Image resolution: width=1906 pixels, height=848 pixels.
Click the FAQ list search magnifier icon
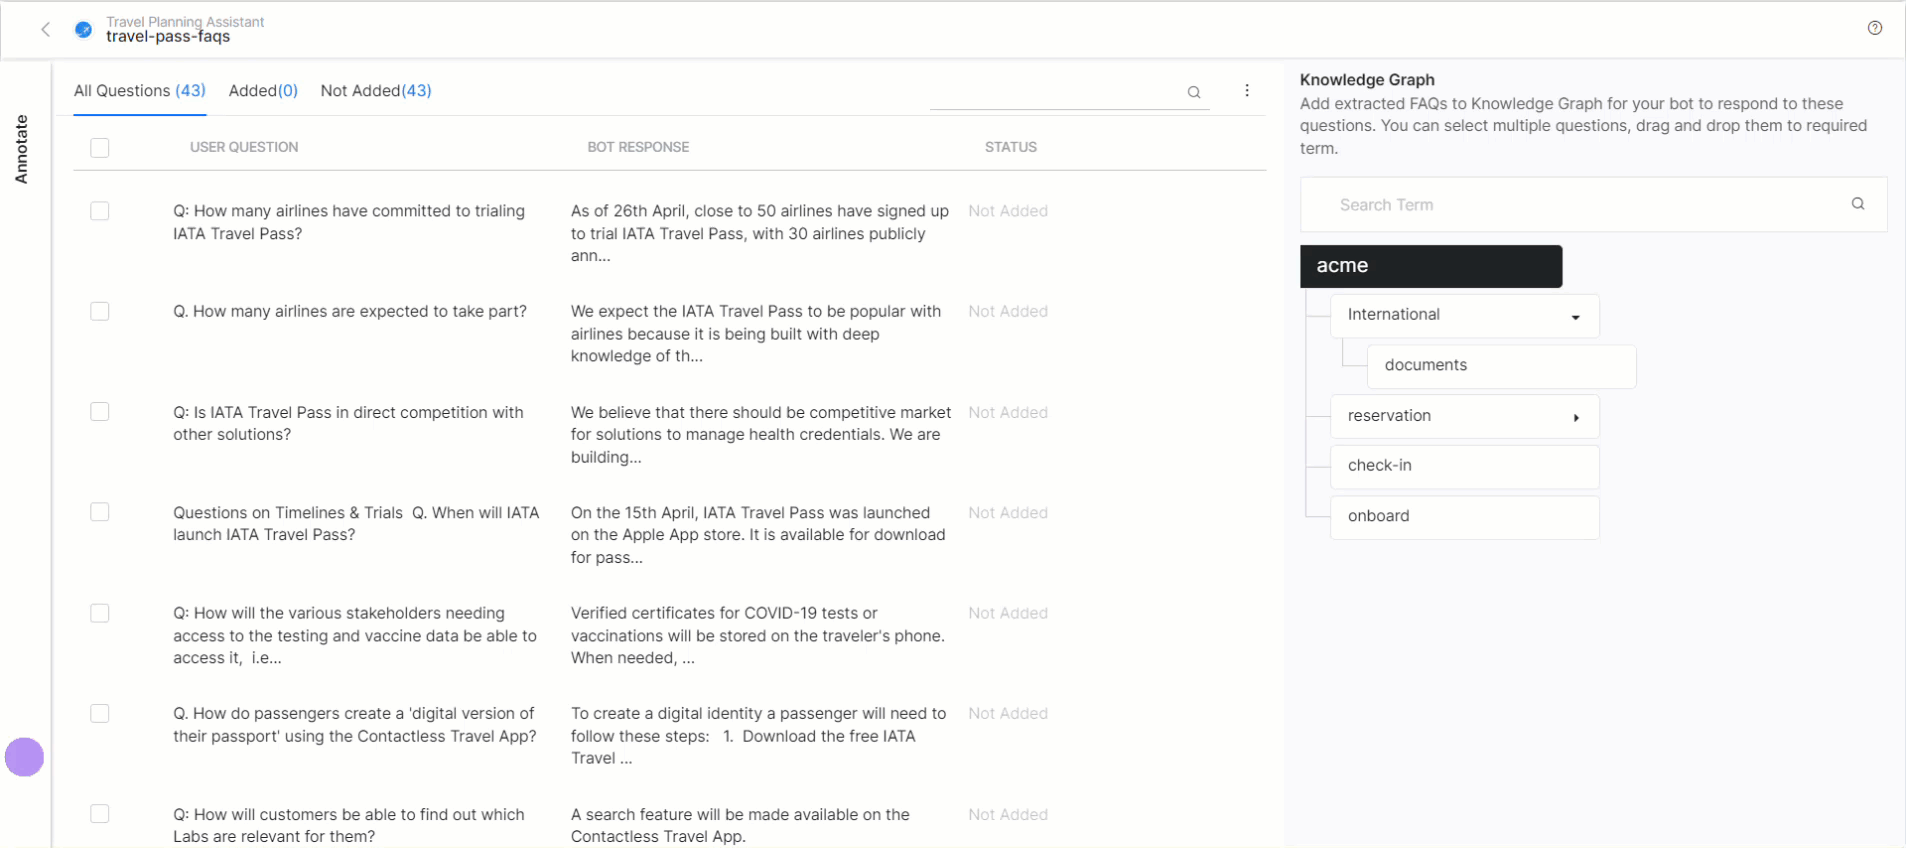click(x=1193, y=92)
